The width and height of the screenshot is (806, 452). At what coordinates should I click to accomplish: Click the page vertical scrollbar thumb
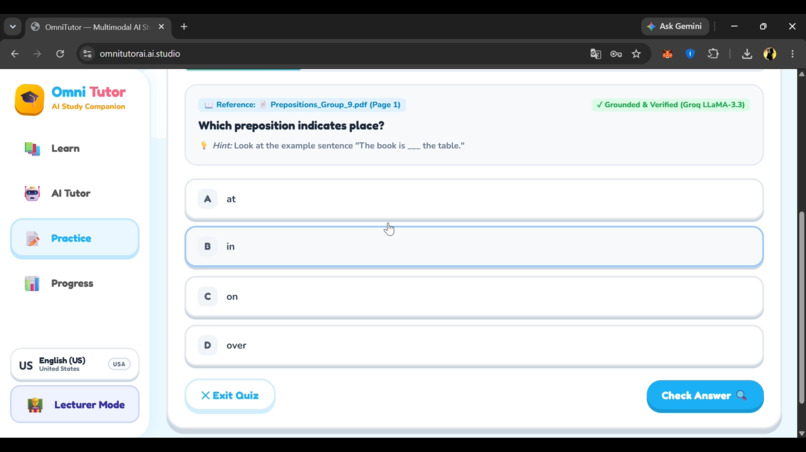[801, 307]
